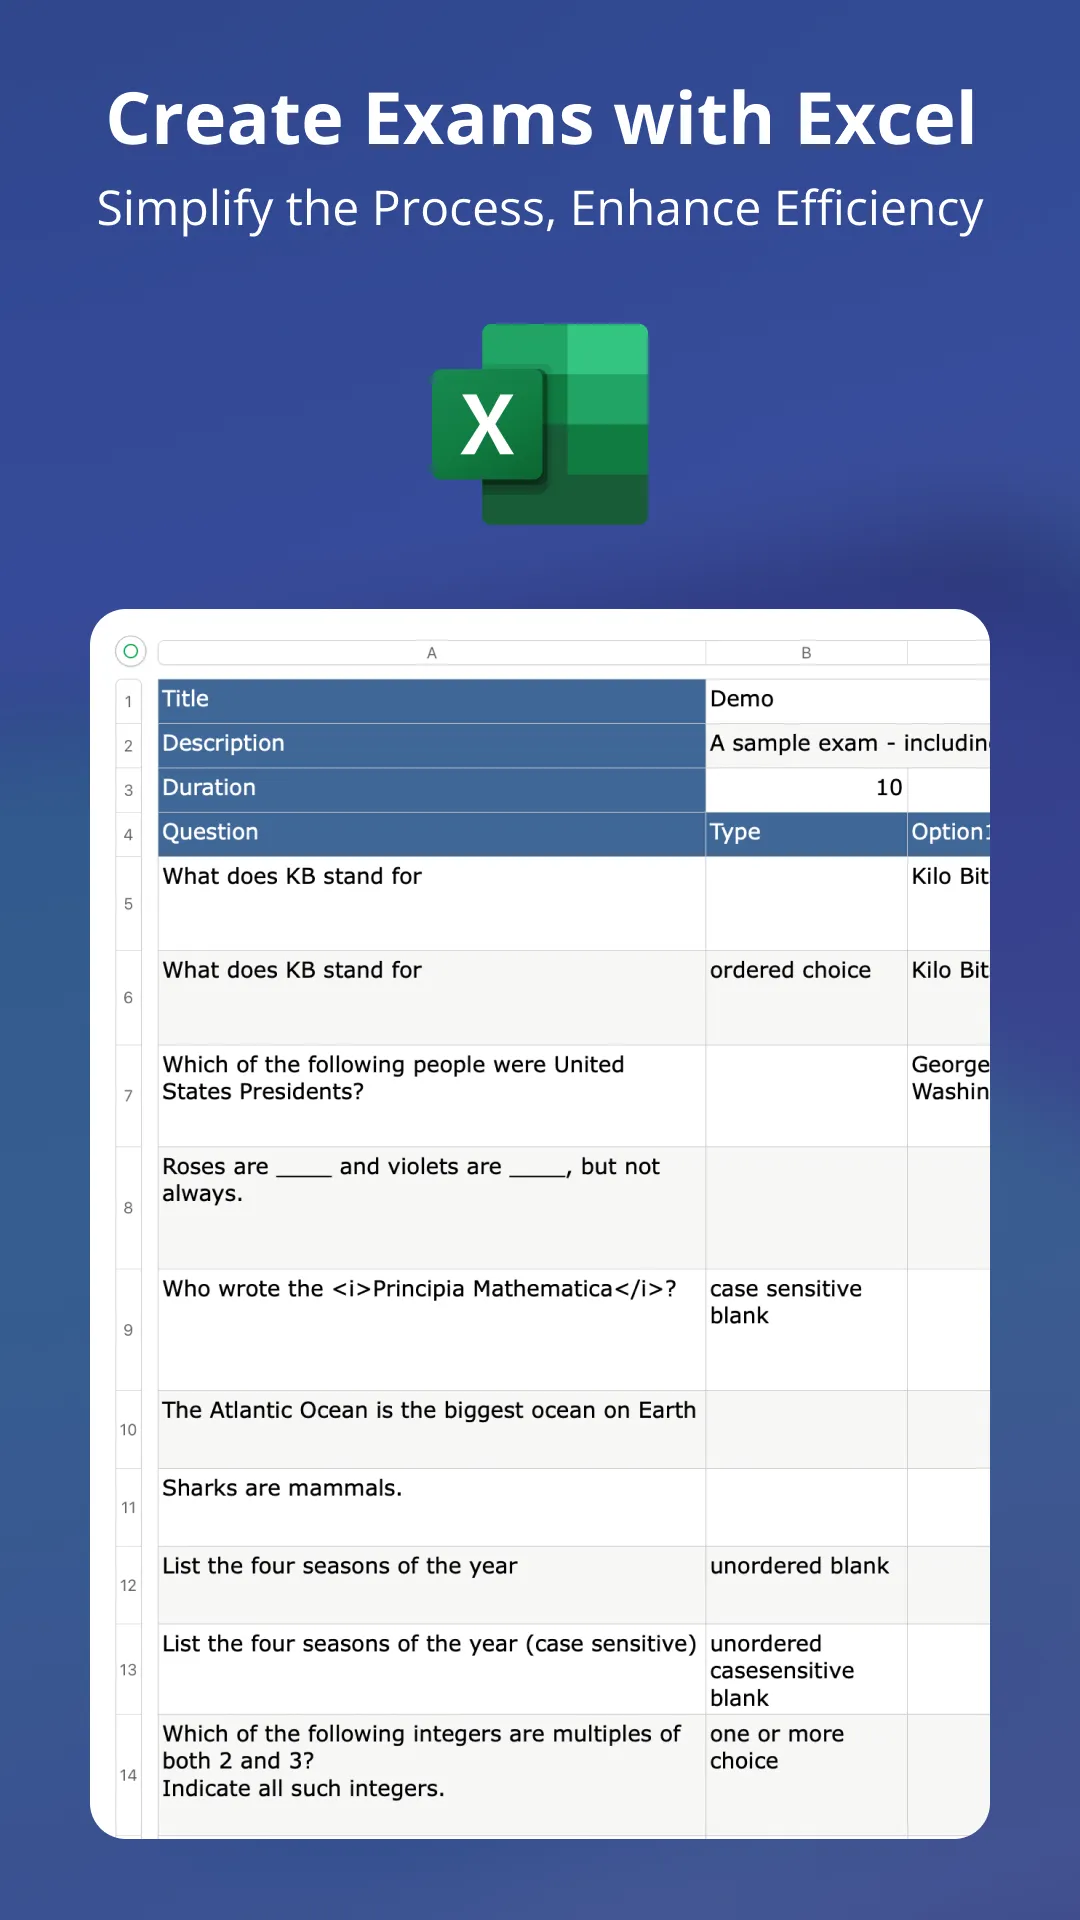Select column B header
This screenshot has height=1920, width=1080.
[x=806, y=653]
